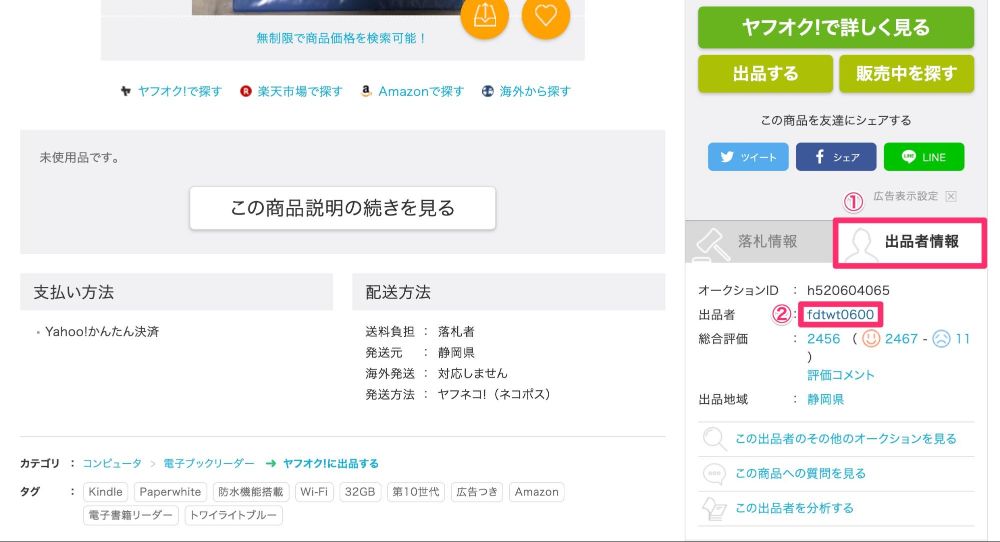
Task: Open seller fdtwt0600 profile link
Action: [840, 314]
